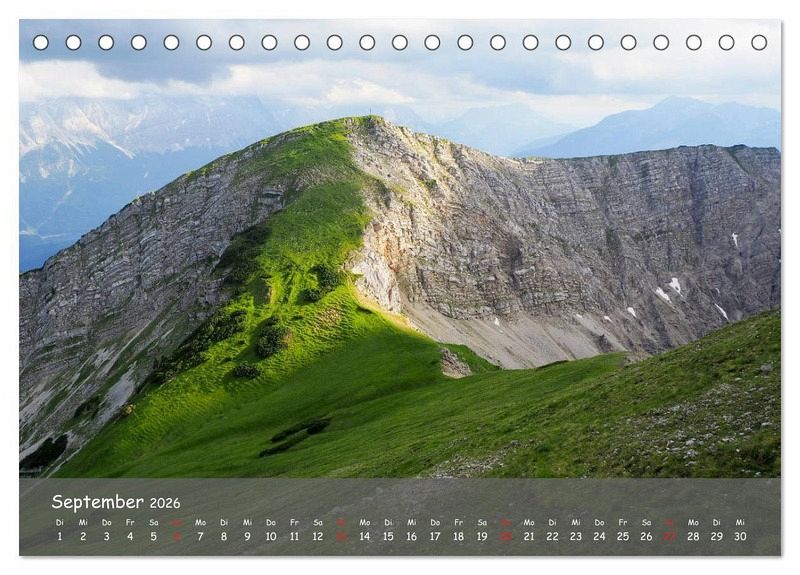
Task: Click the snow patches on the rocky slope
Action: point(670,290)
